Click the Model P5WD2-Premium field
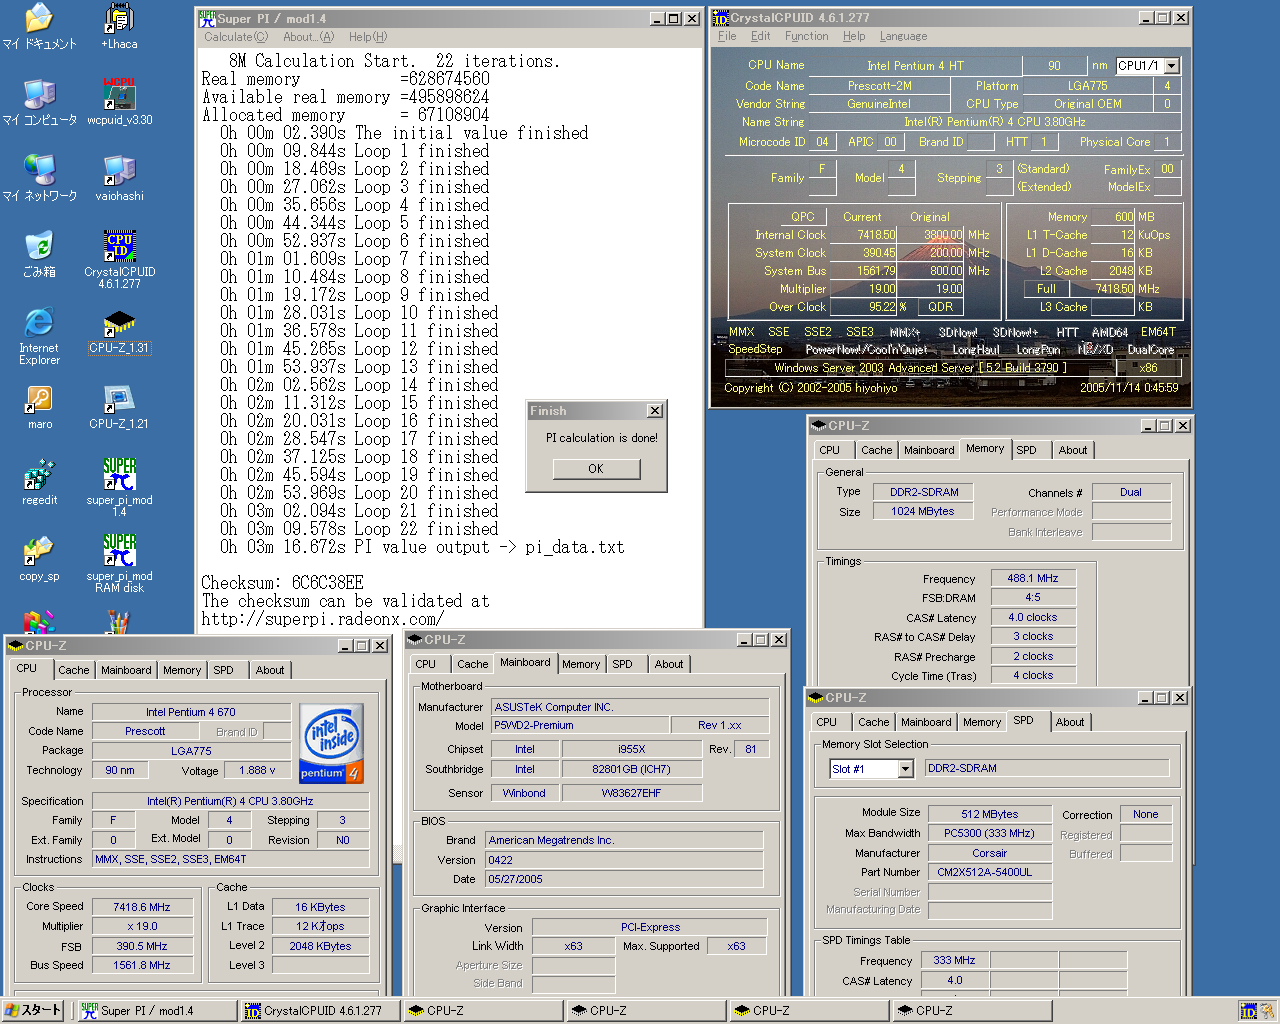 click(579, 725)
